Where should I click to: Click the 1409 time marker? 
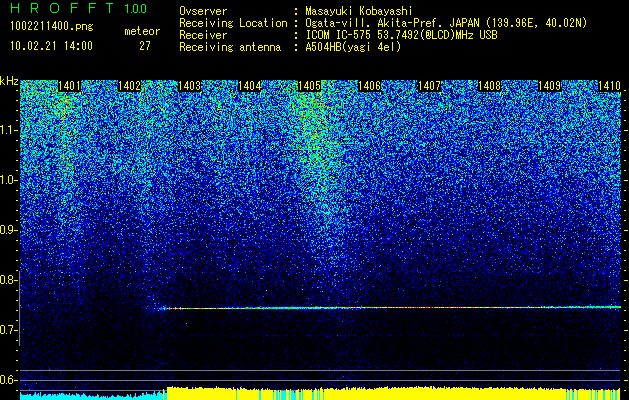pos(549,86)
